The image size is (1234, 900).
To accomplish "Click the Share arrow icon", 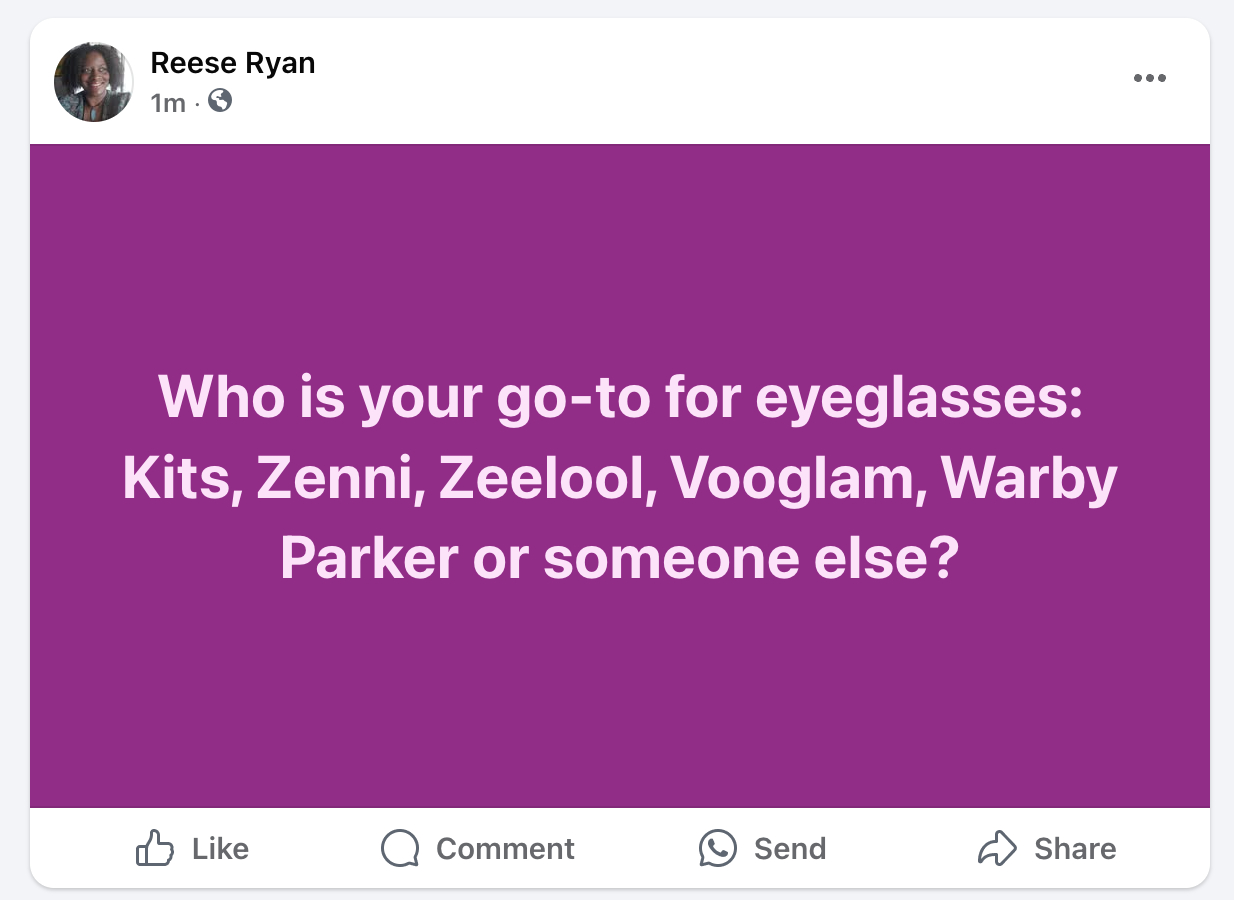I will tap(996, 849).
